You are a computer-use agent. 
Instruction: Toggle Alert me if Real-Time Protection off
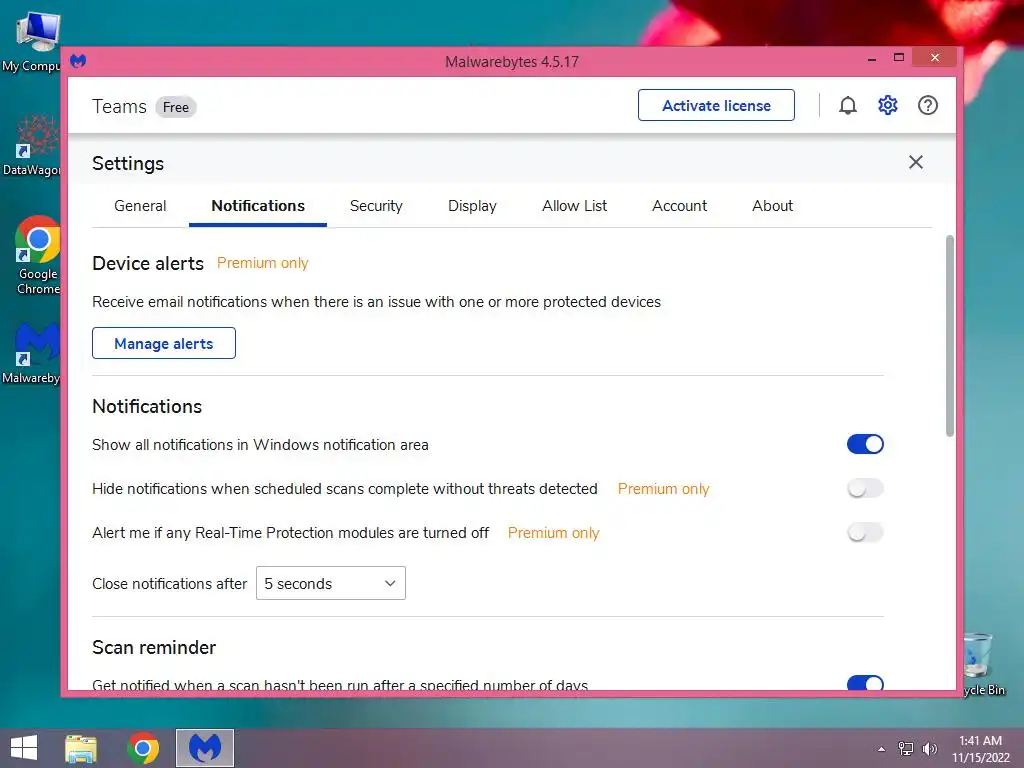[x=865, y=532]
